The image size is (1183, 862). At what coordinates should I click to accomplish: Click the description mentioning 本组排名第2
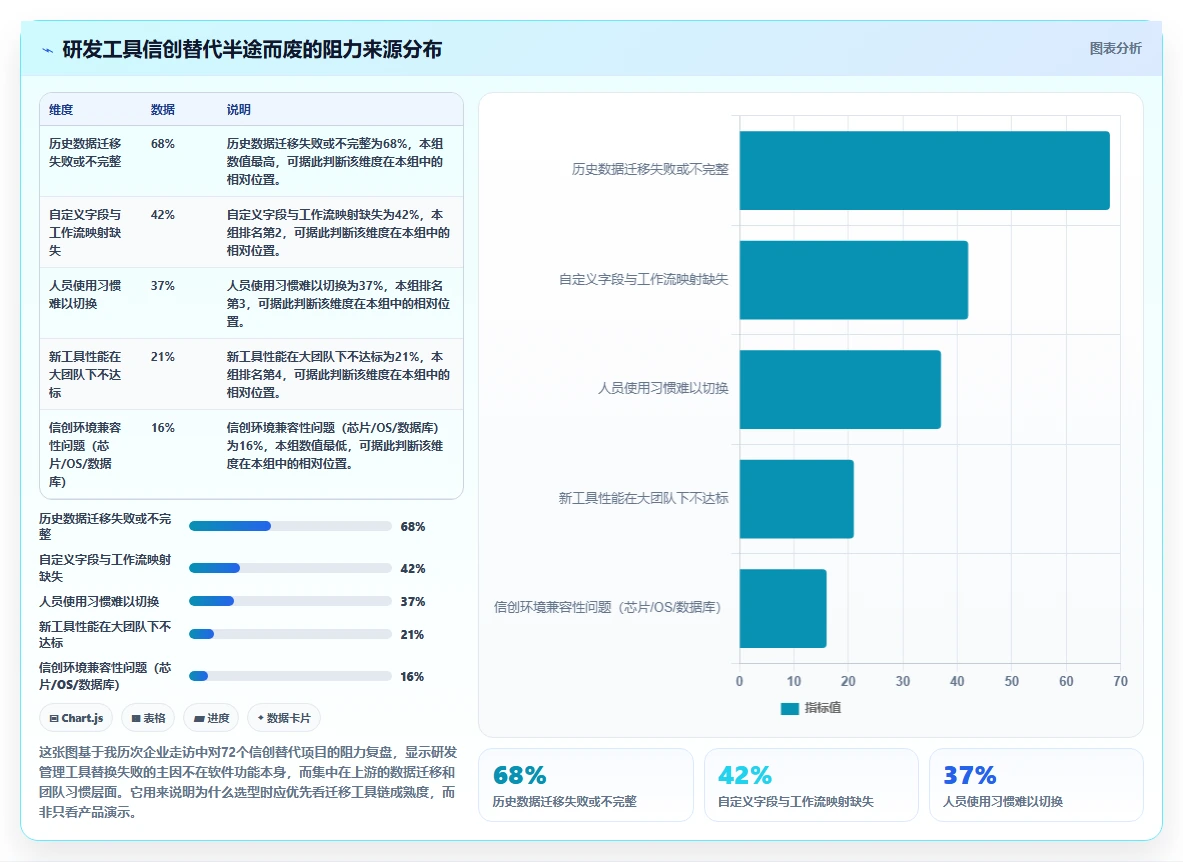point(338,232)
